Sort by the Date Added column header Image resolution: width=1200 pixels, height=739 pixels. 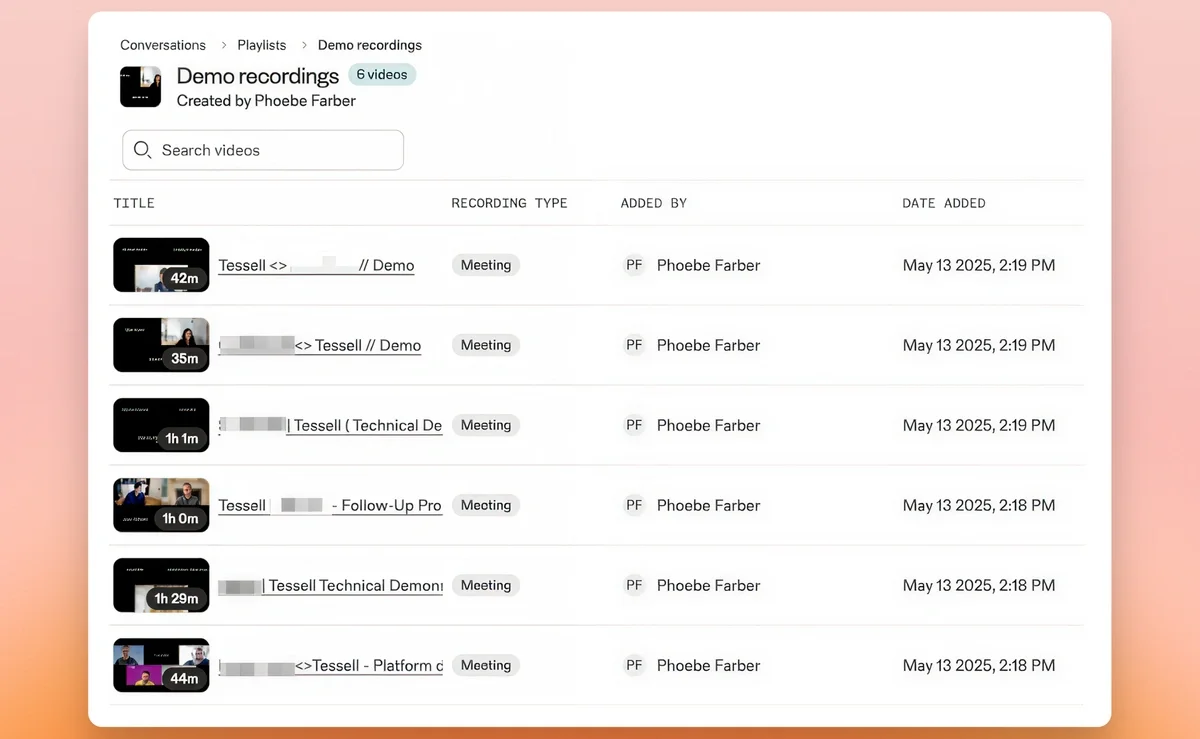point(943,203)
